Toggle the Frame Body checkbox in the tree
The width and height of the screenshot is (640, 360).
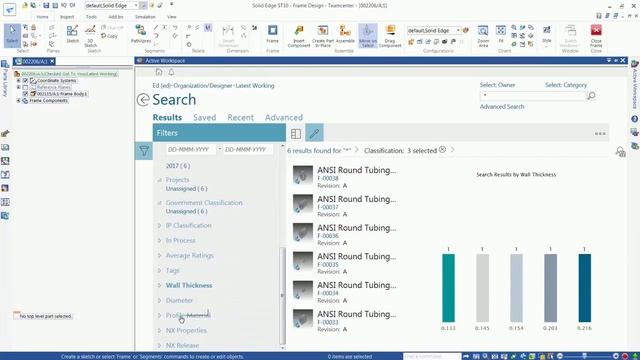pos(25,93)
